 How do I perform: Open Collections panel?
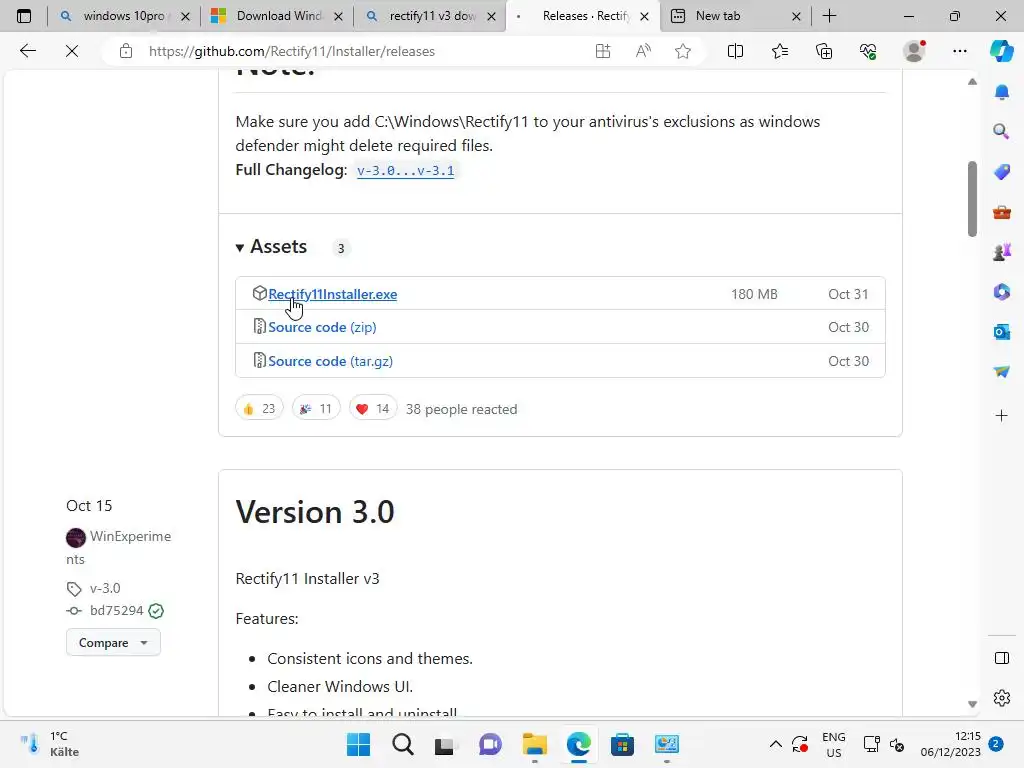point(824,51)
